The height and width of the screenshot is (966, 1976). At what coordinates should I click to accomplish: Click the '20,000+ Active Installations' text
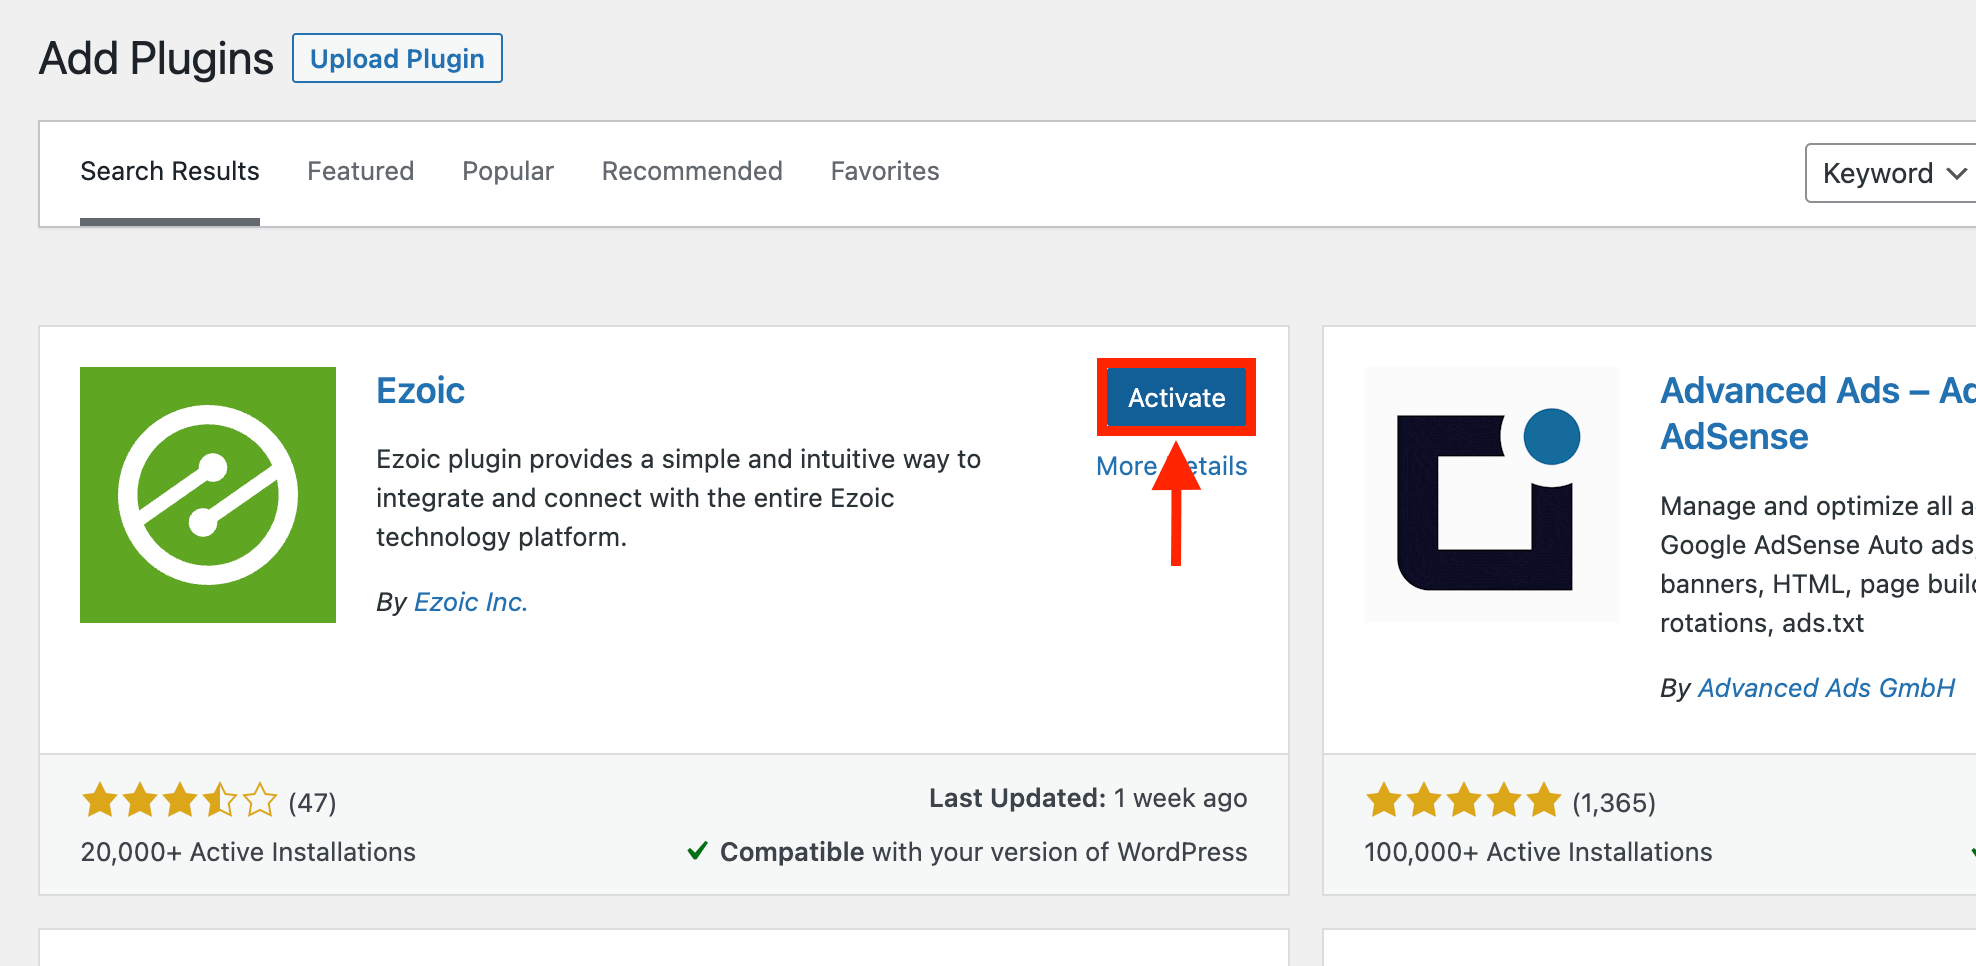click(x=248, y=852)
